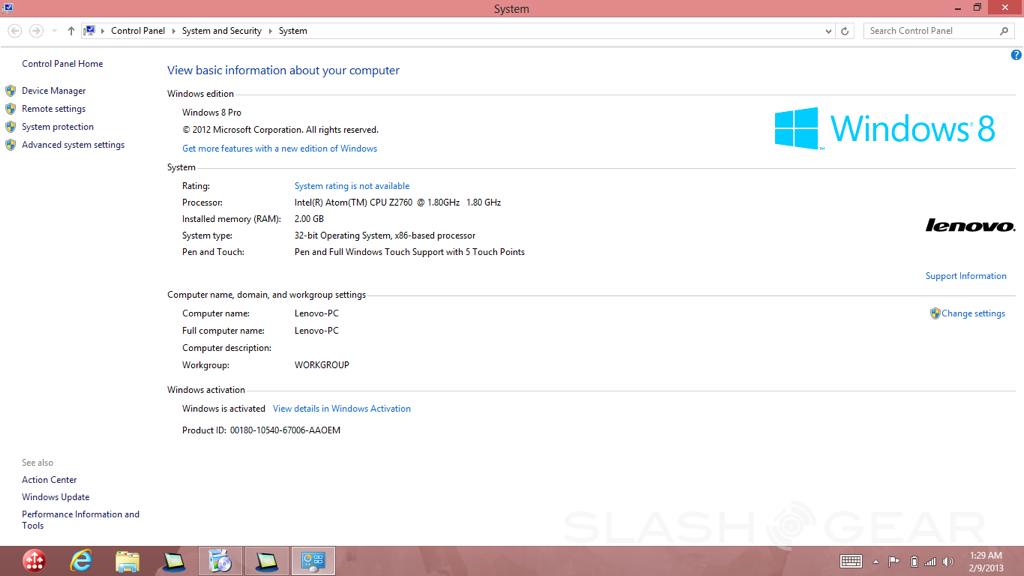Click inside the Search Control Panel field
The width and height of the screenshot is (1024, 576).
(x=930, y=31)
